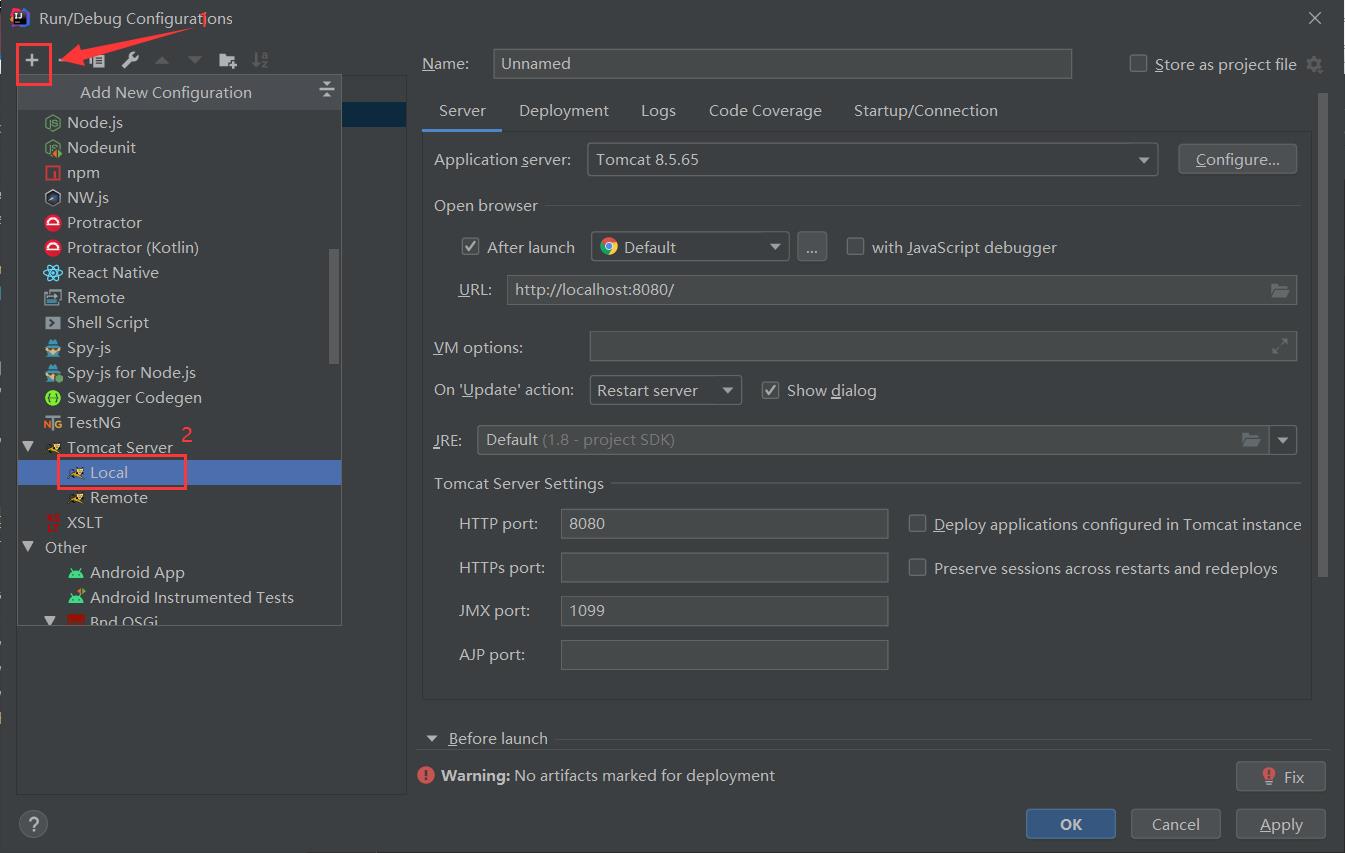Click the Android Instrumented Tests icon
The image size is (1345, 853).
[x=76, y=597]
